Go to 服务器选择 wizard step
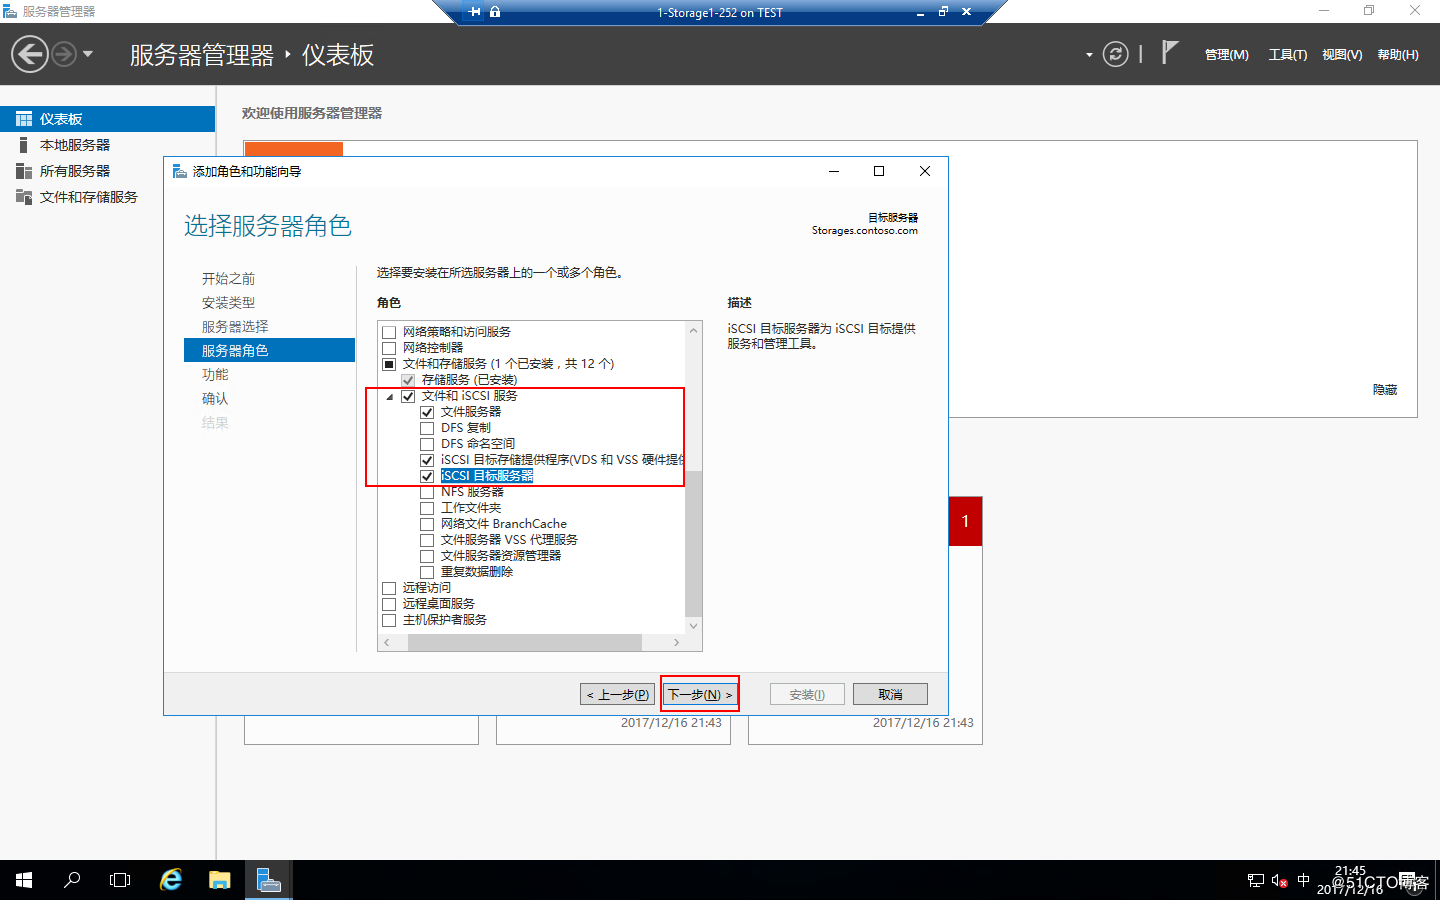 [235, 327]
